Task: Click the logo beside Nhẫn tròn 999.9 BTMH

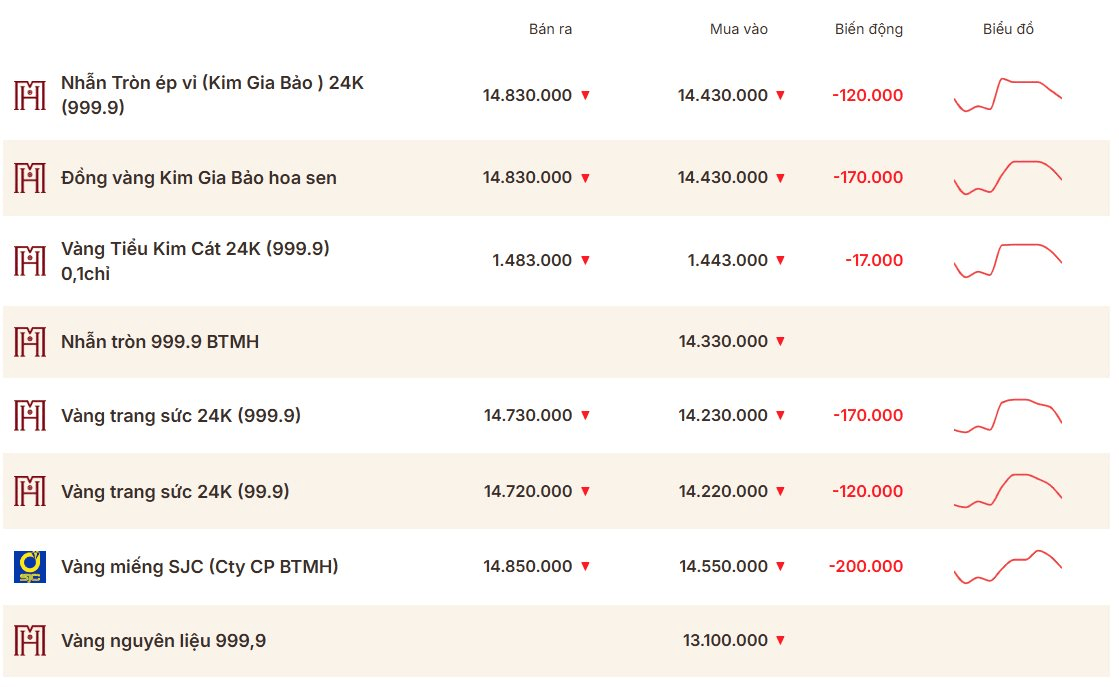Action: point(30,342)
